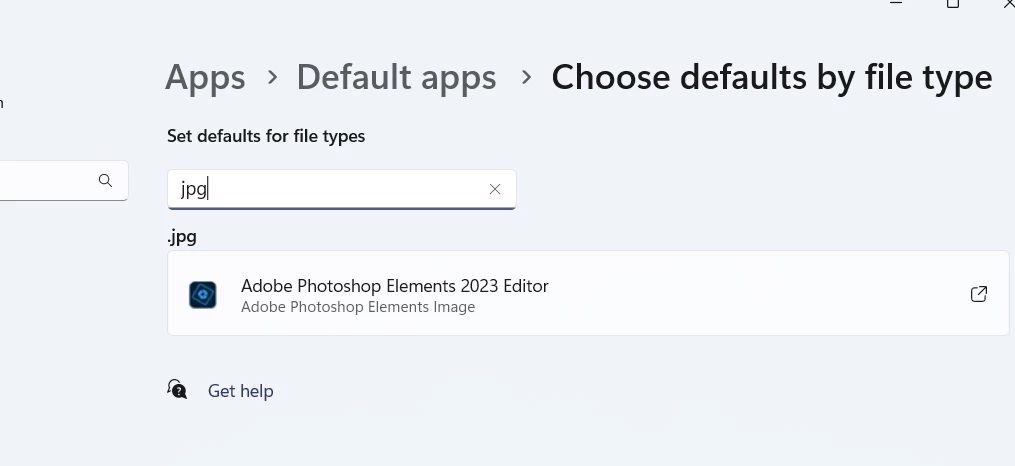Viewport: 1015px width, 466px height.
Task: Go back to Apps breadcrumb
Action: [205, 77]
